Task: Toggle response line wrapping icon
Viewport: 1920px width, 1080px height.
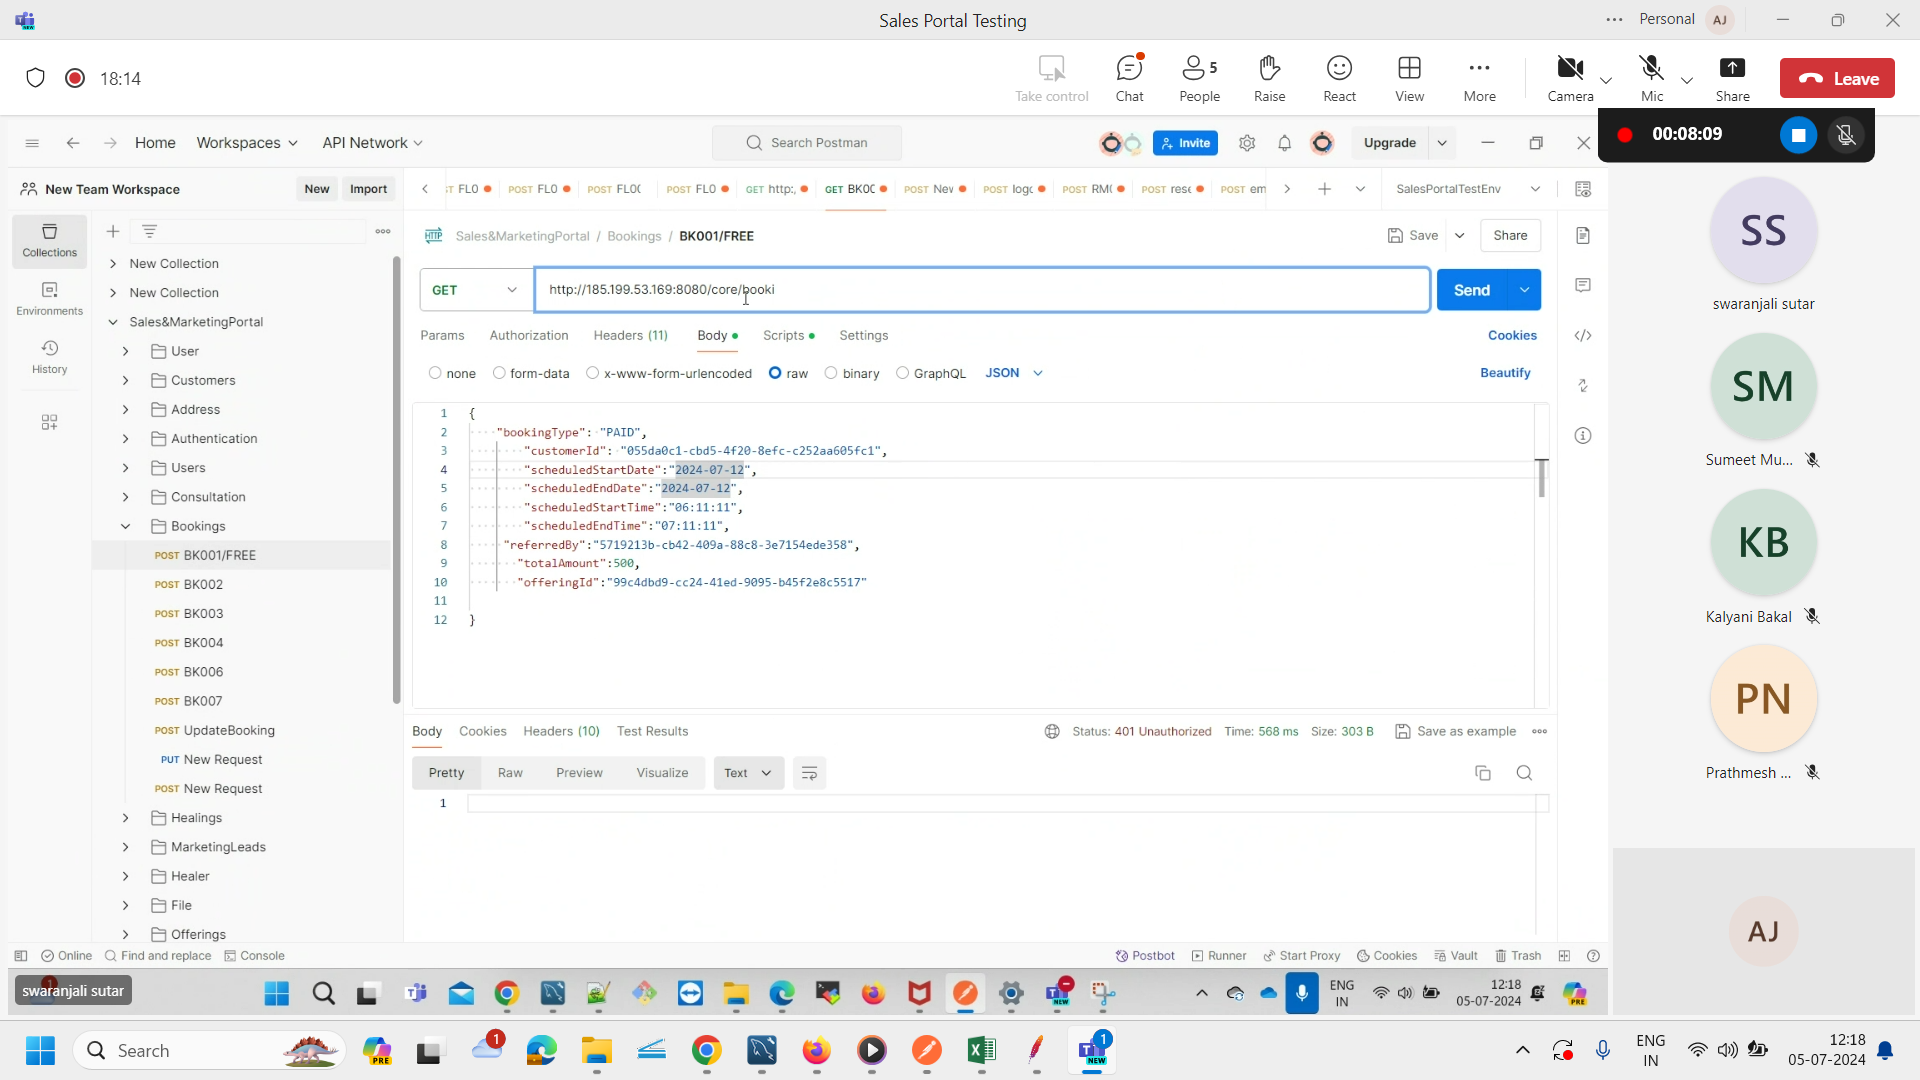Action: pyautogui.click(x=809, y=773)
